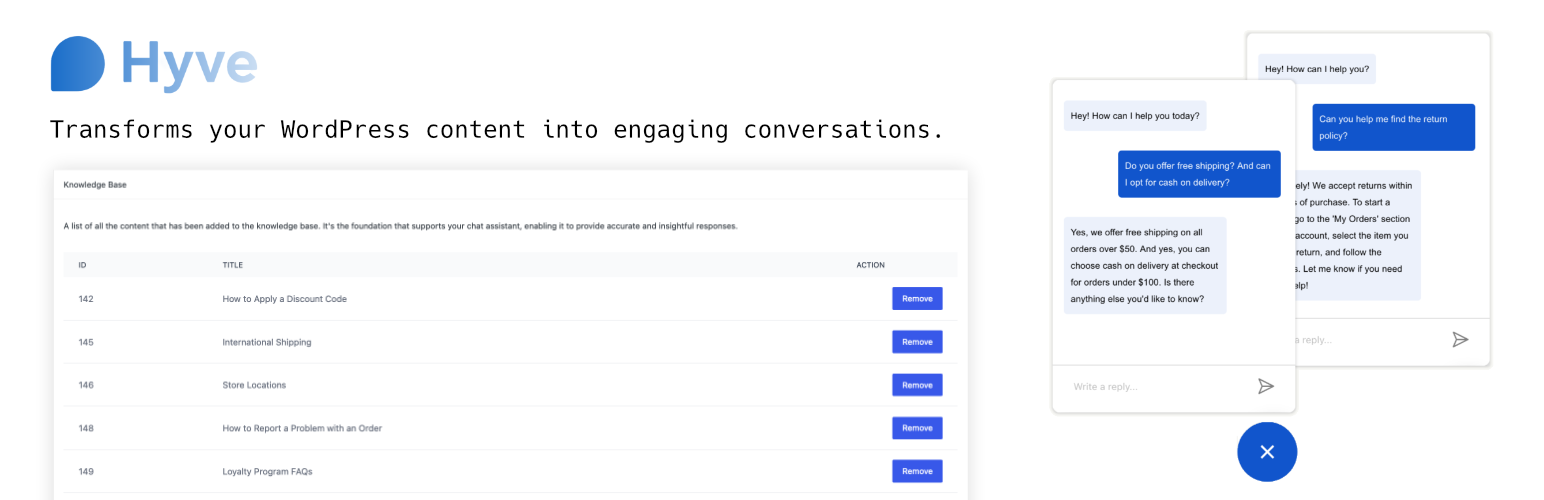Click the ACTION column header
1544x500 pixels.
(870, 265)
